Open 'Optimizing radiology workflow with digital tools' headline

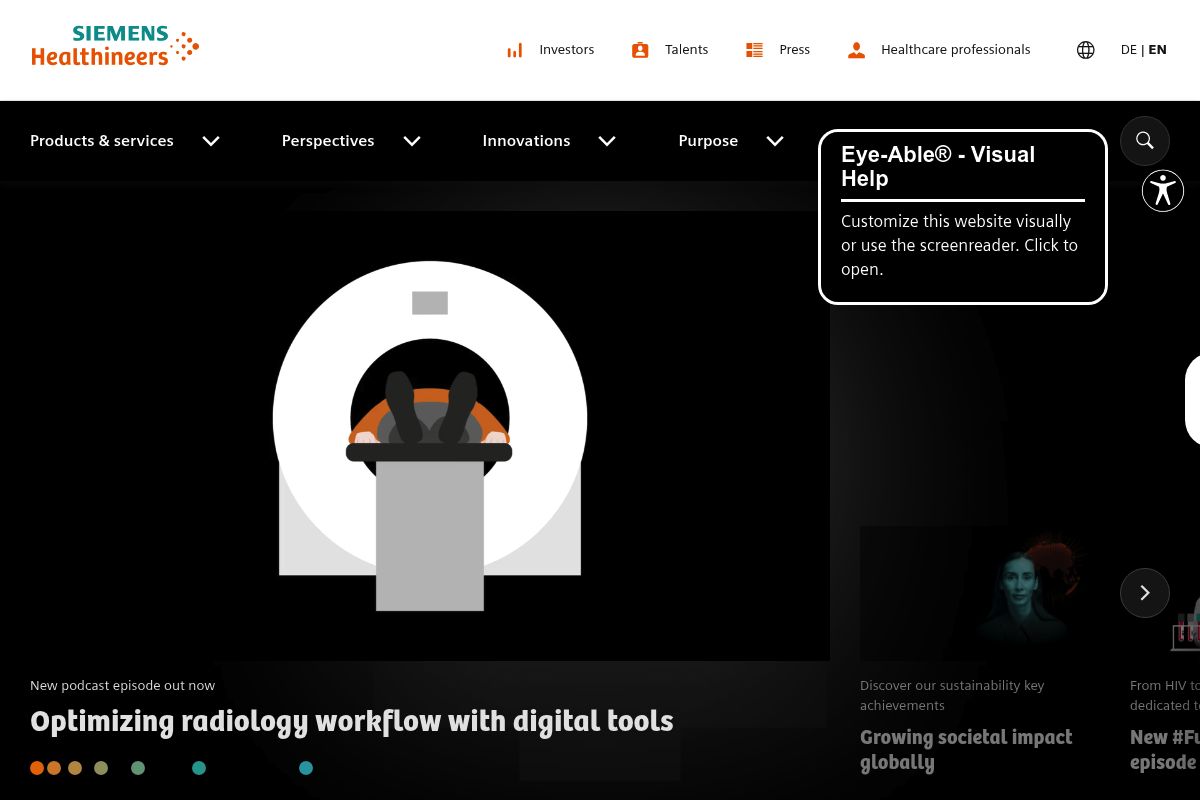point(352,721)
